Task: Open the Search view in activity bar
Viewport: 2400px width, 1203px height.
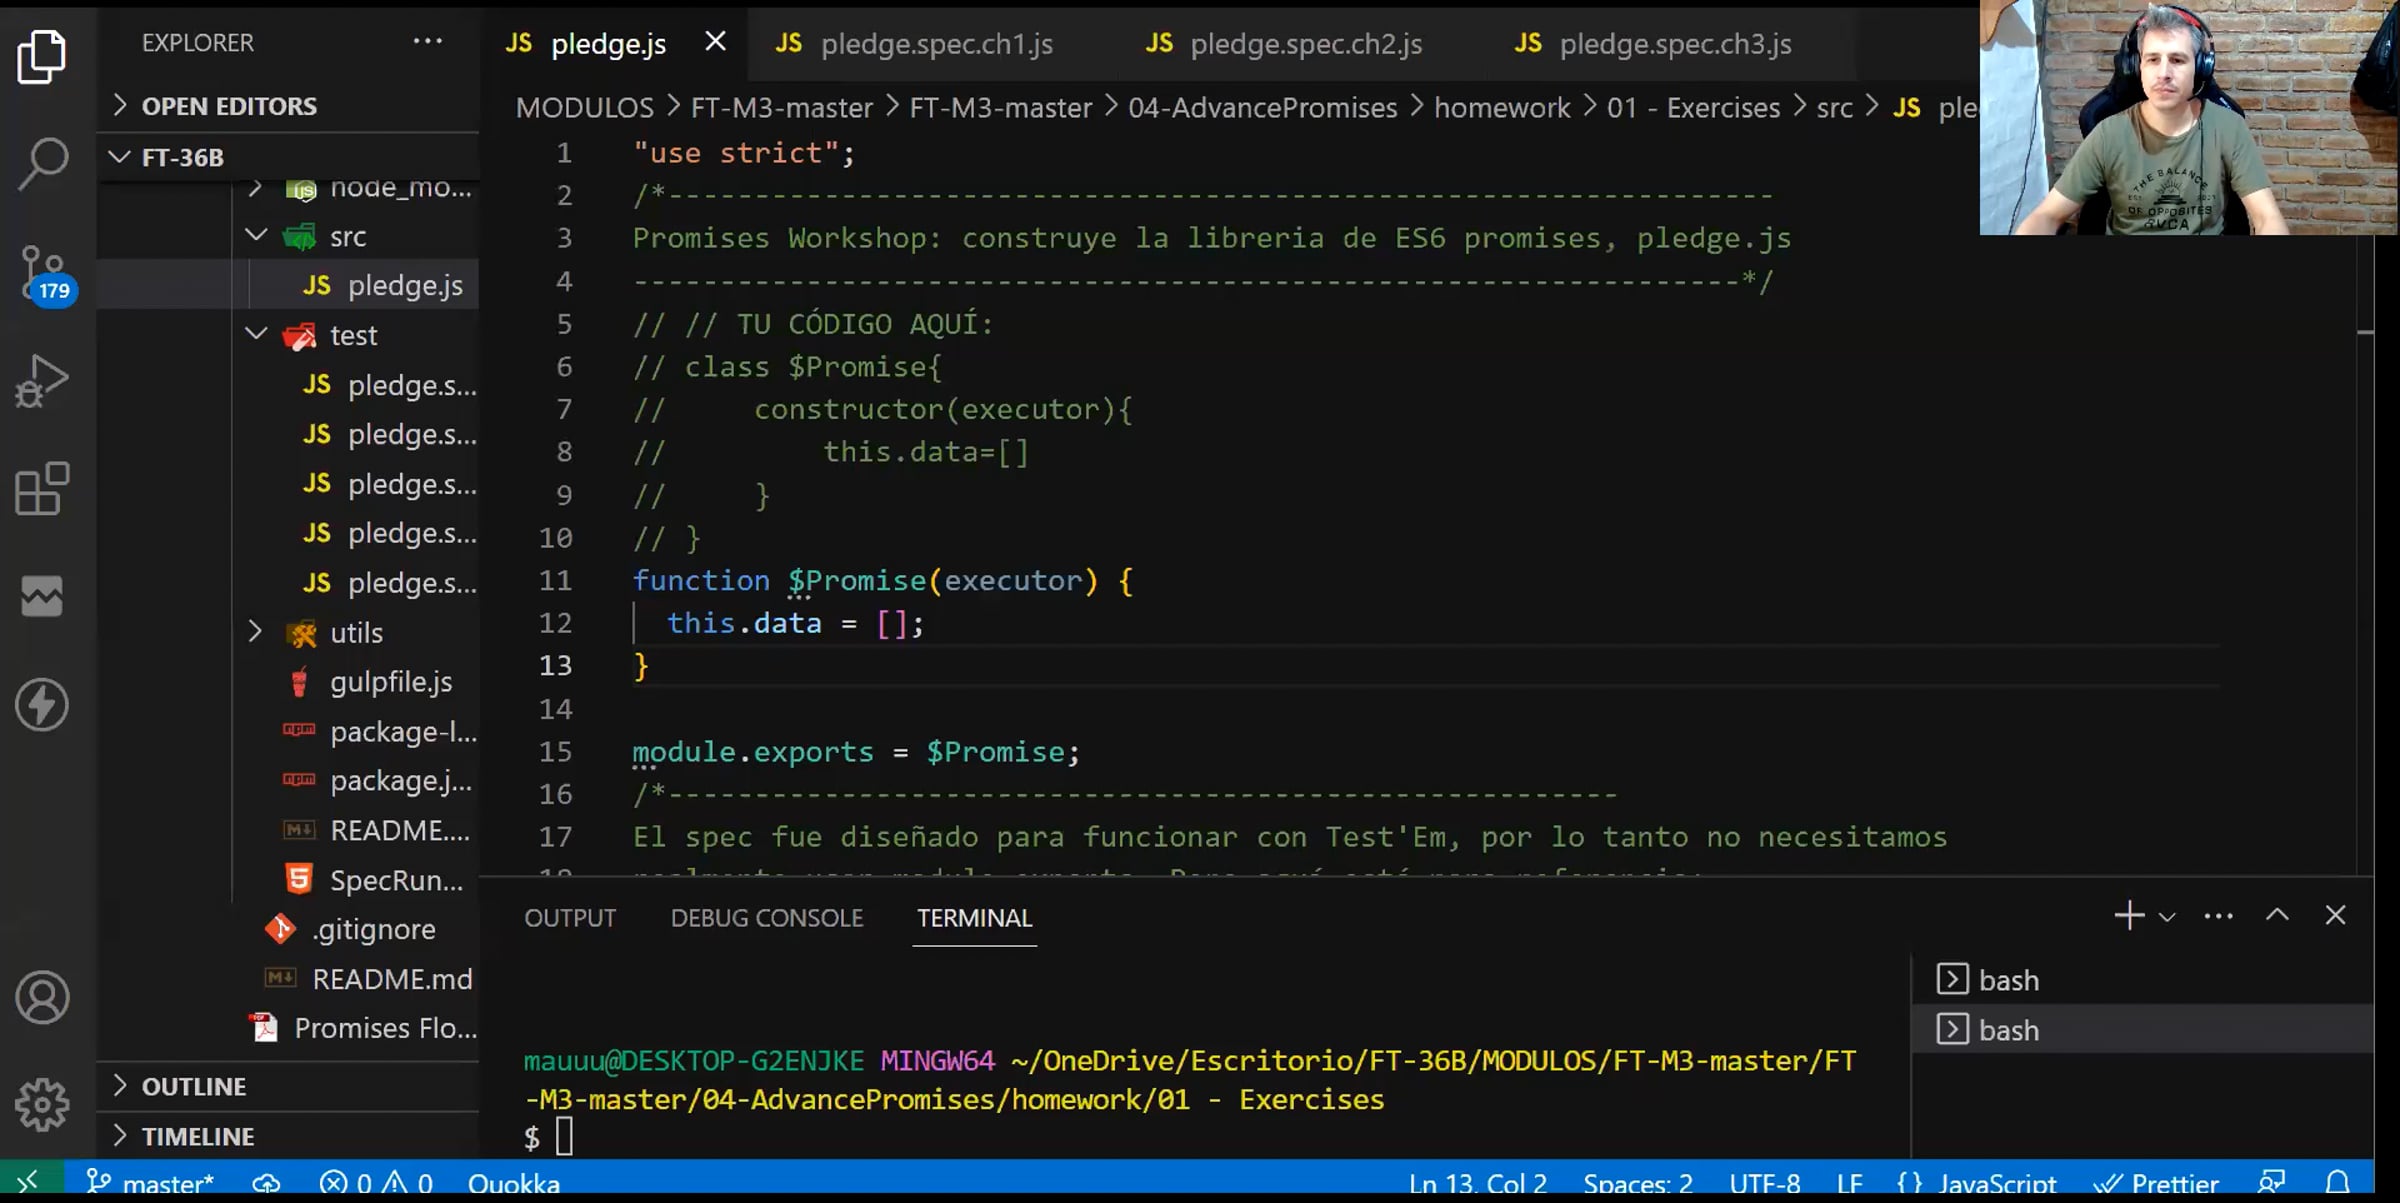Action: (42, 163)
